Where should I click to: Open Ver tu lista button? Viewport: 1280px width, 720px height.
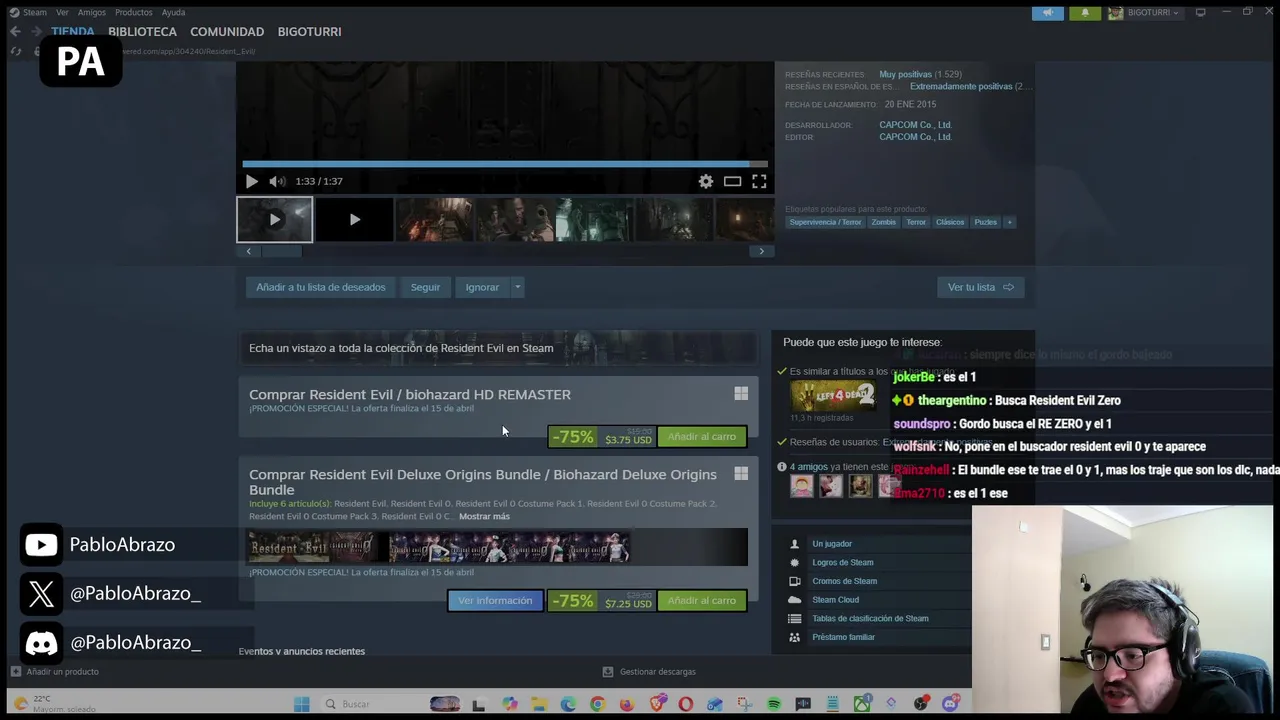pyautogui.click(x=980, y=287)
